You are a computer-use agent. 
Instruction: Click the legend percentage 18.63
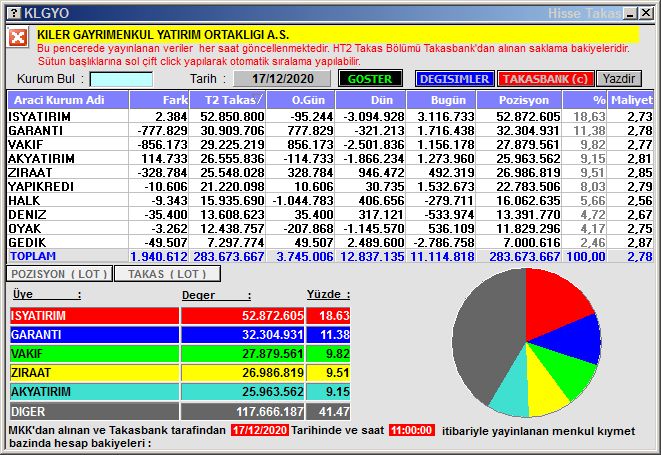click(x=334, y=315)
